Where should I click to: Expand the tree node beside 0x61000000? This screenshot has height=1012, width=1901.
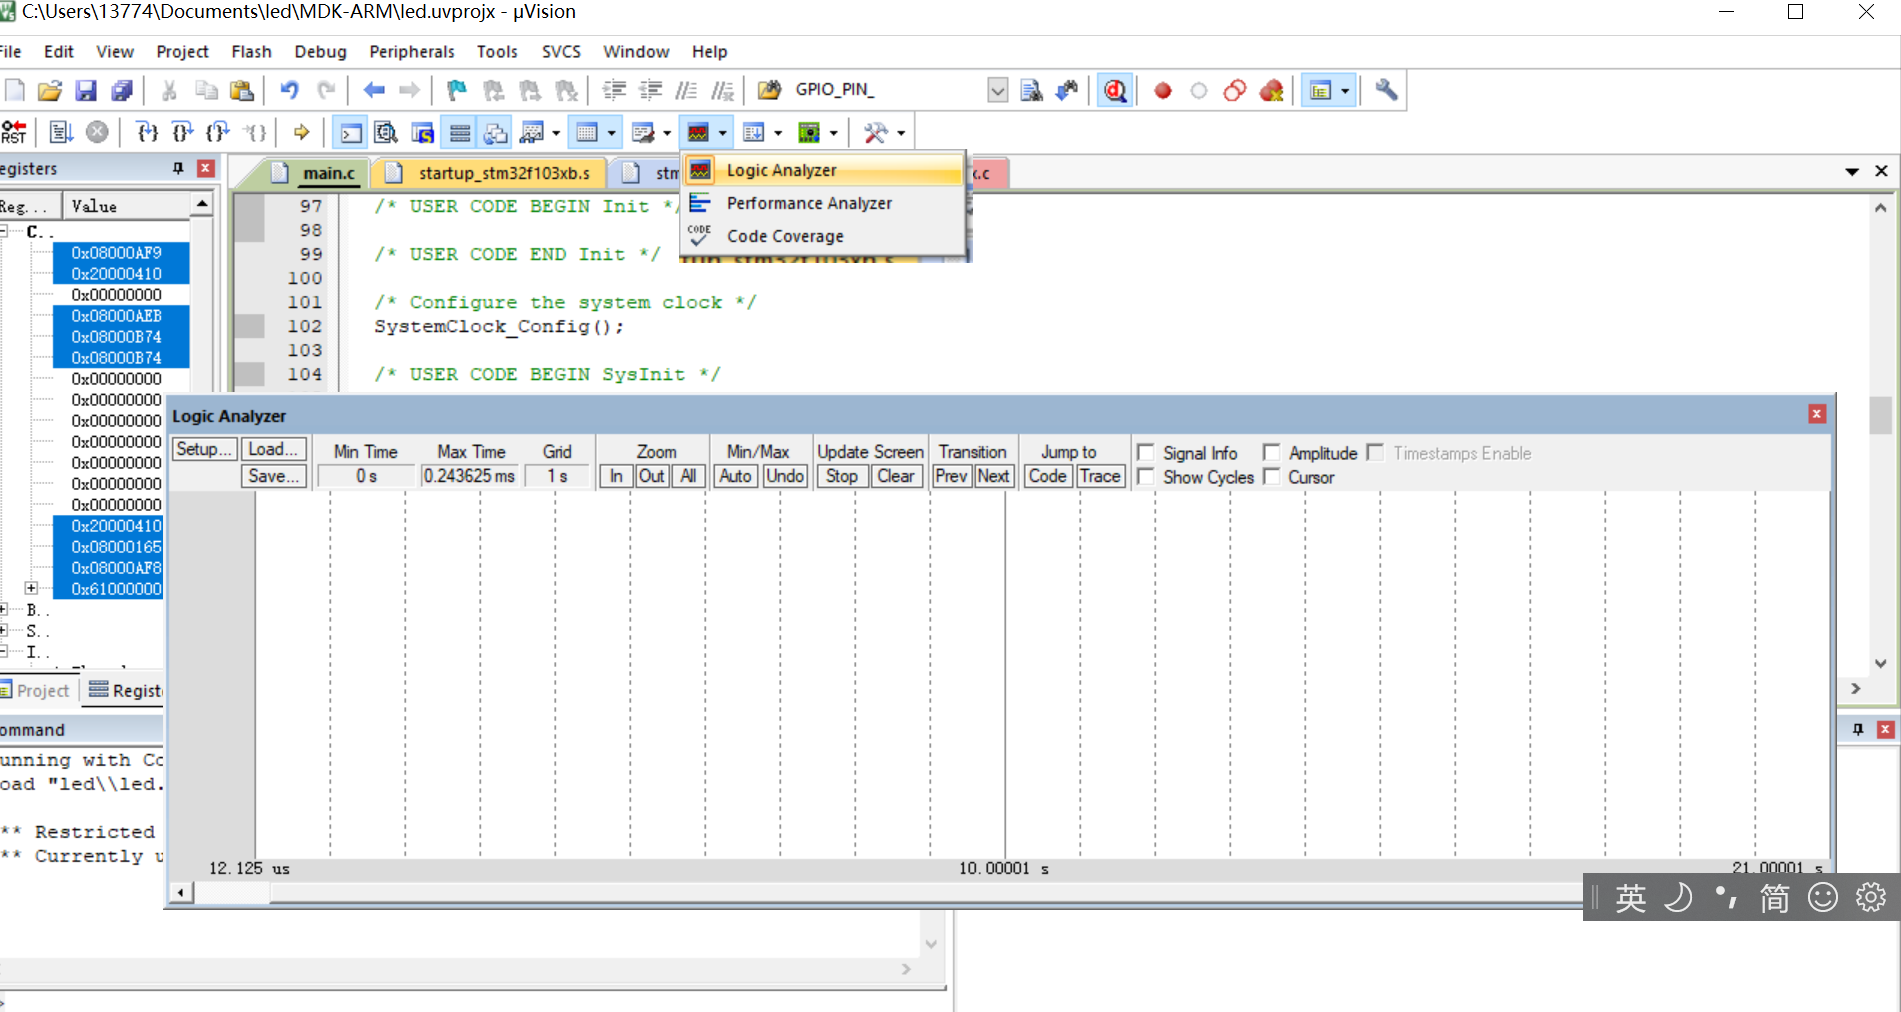pyautogui.click(x=31, y=588)
